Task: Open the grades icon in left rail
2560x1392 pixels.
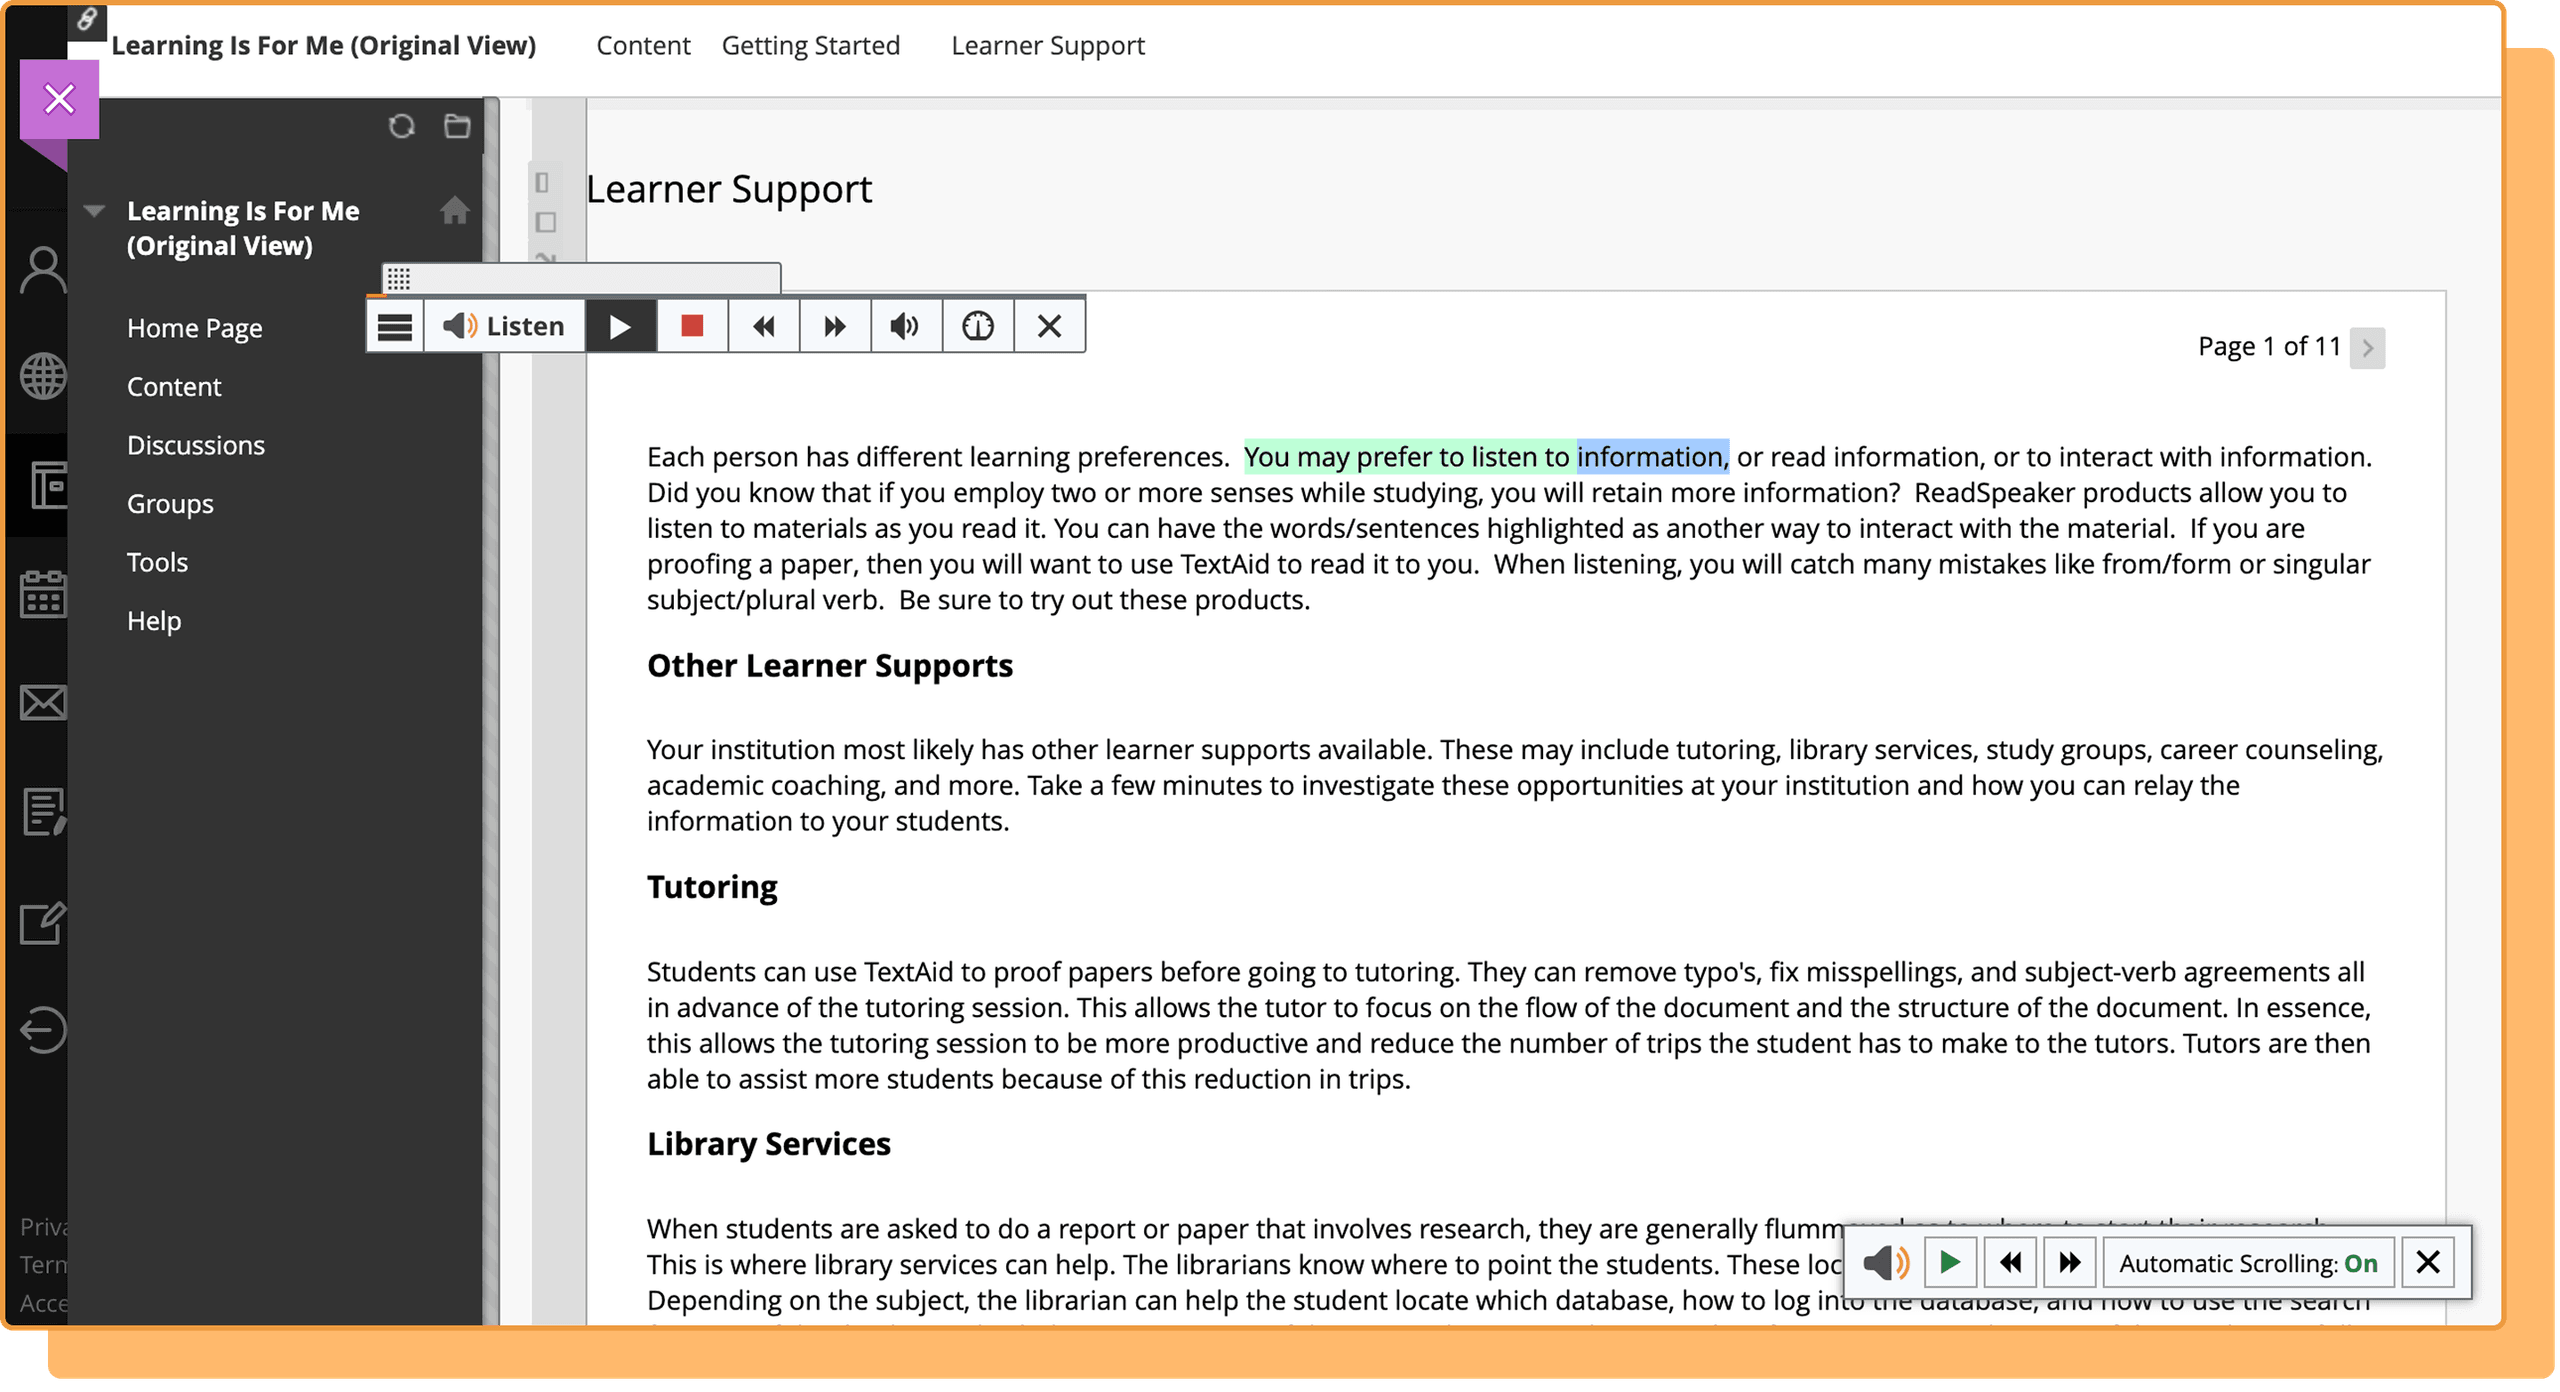Action: (x=43, y=812)
